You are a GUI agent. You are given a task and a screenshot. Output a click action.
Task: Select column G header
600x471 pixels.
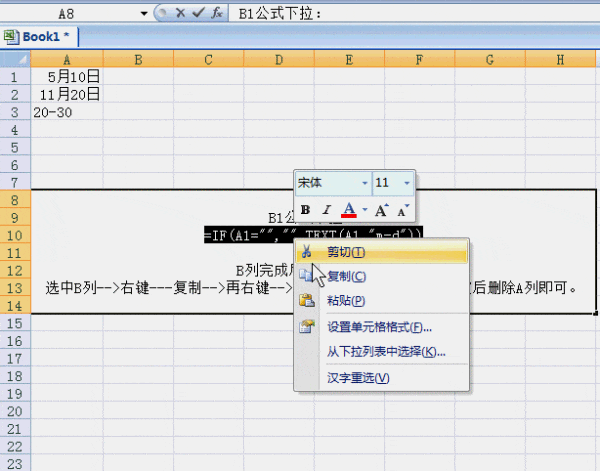pos(490,60)
